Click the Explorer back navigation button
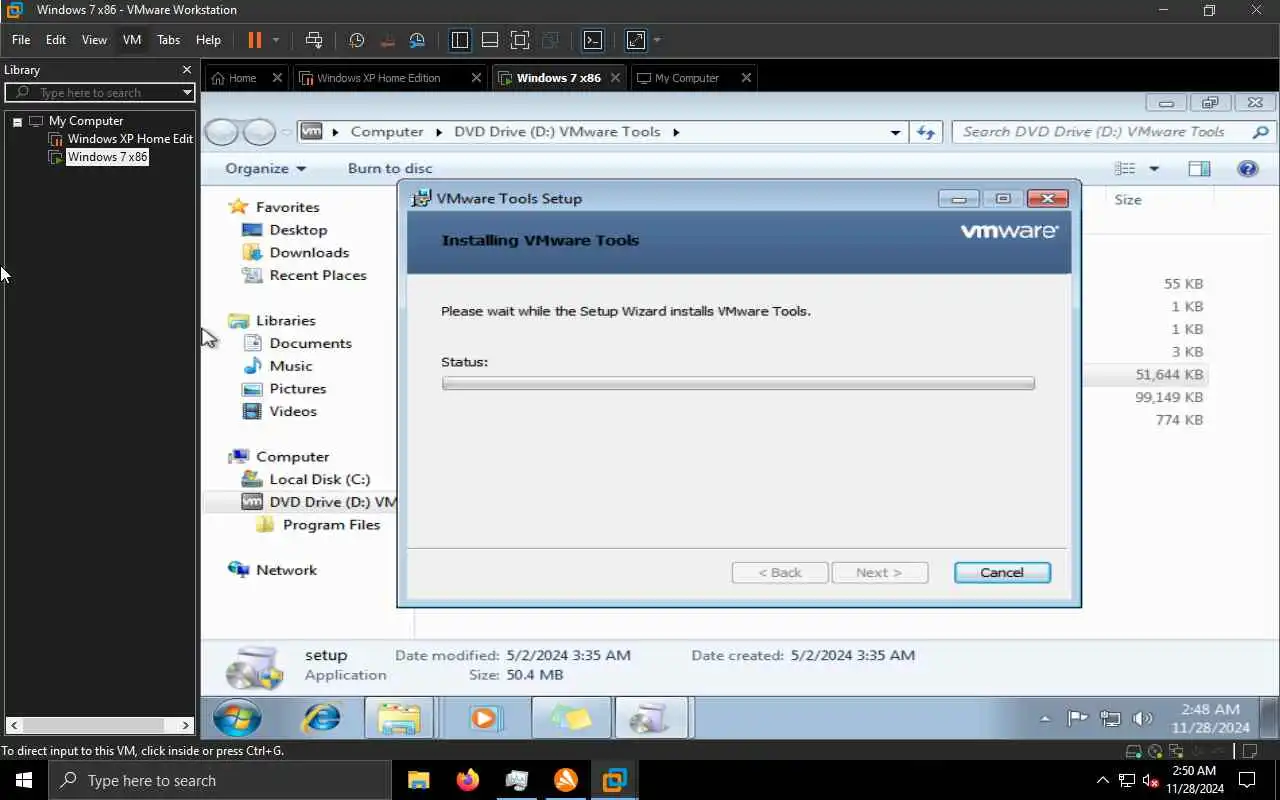Screen dimensions: 1280x800 click(222, 132)
